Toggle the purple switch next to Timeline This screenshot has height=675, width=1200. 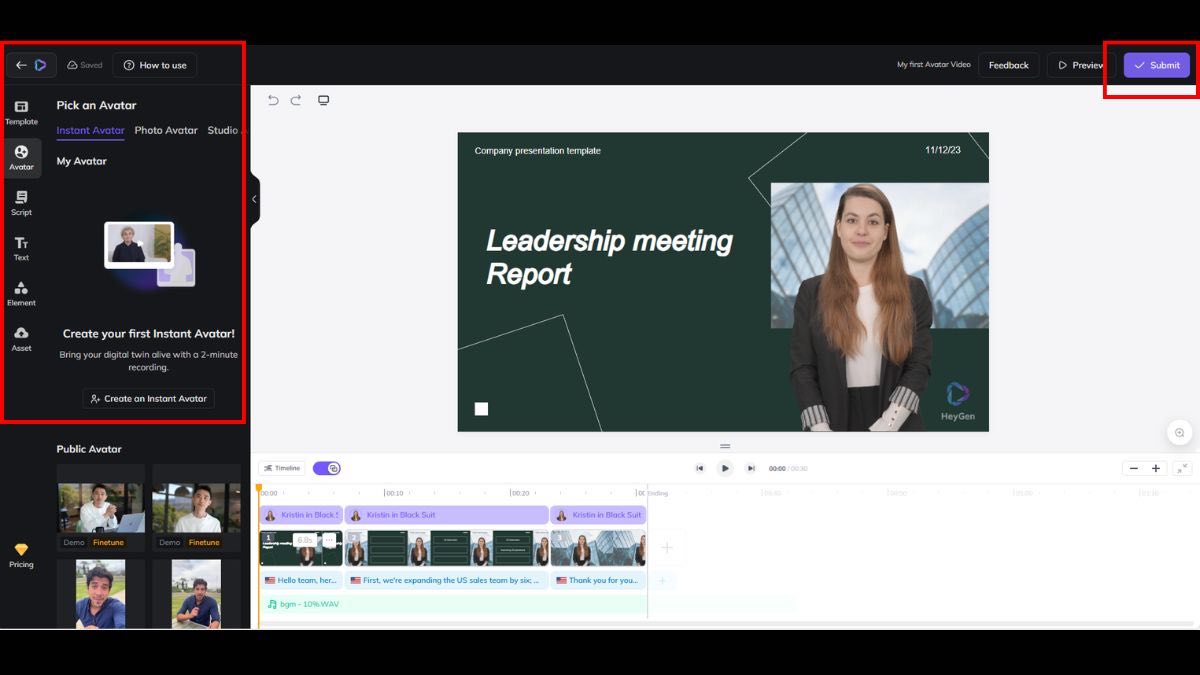point(326,467)
